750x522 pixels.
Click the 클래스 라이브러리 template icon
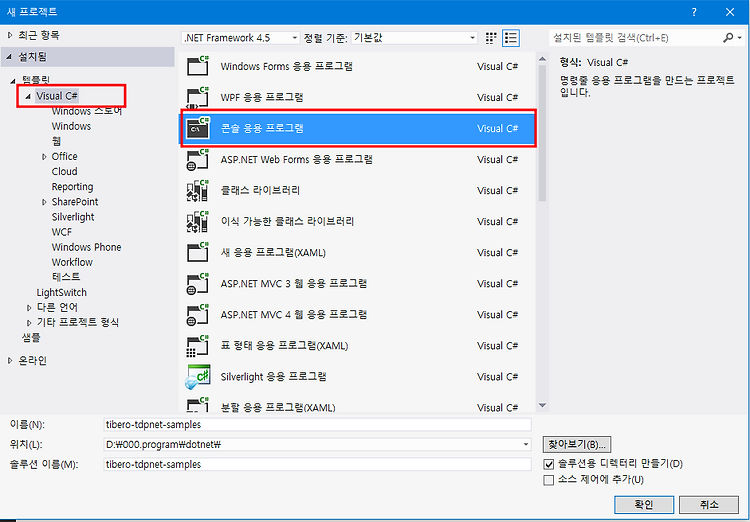click(x=198, y=190)
